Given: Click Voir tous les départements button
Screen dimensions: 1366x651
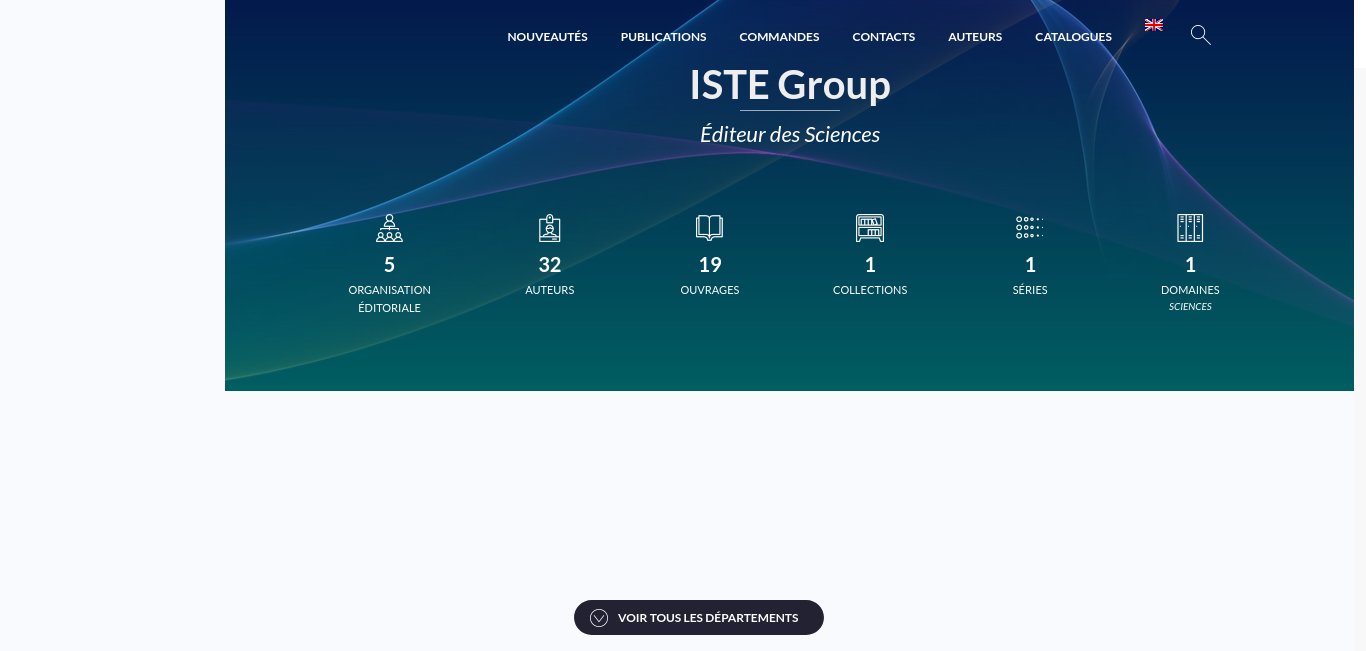Looking at the screenshot, I should click(699, 617).
